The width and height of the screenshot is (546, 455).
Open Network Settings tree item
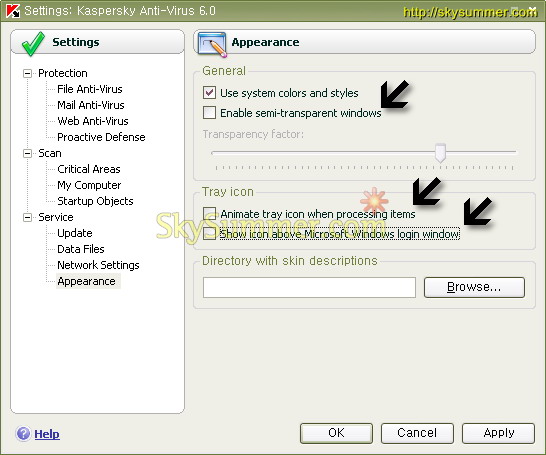[x=98, y=265]
